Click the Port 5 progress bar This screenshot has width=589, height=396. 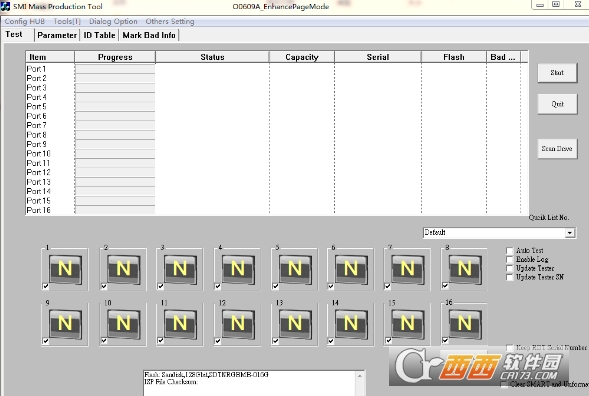(x=115, y=107)
